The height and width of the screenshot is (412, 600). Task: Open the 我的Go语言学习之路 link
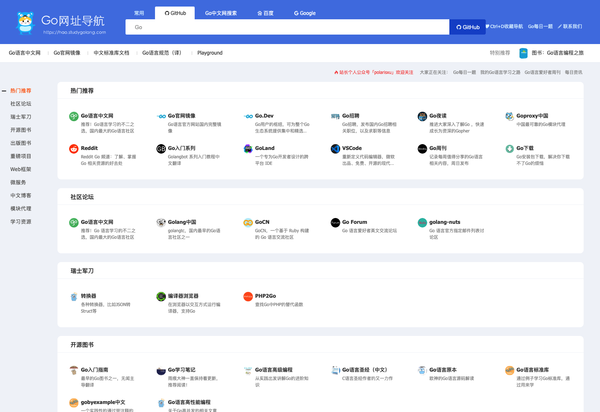point(500,72)
